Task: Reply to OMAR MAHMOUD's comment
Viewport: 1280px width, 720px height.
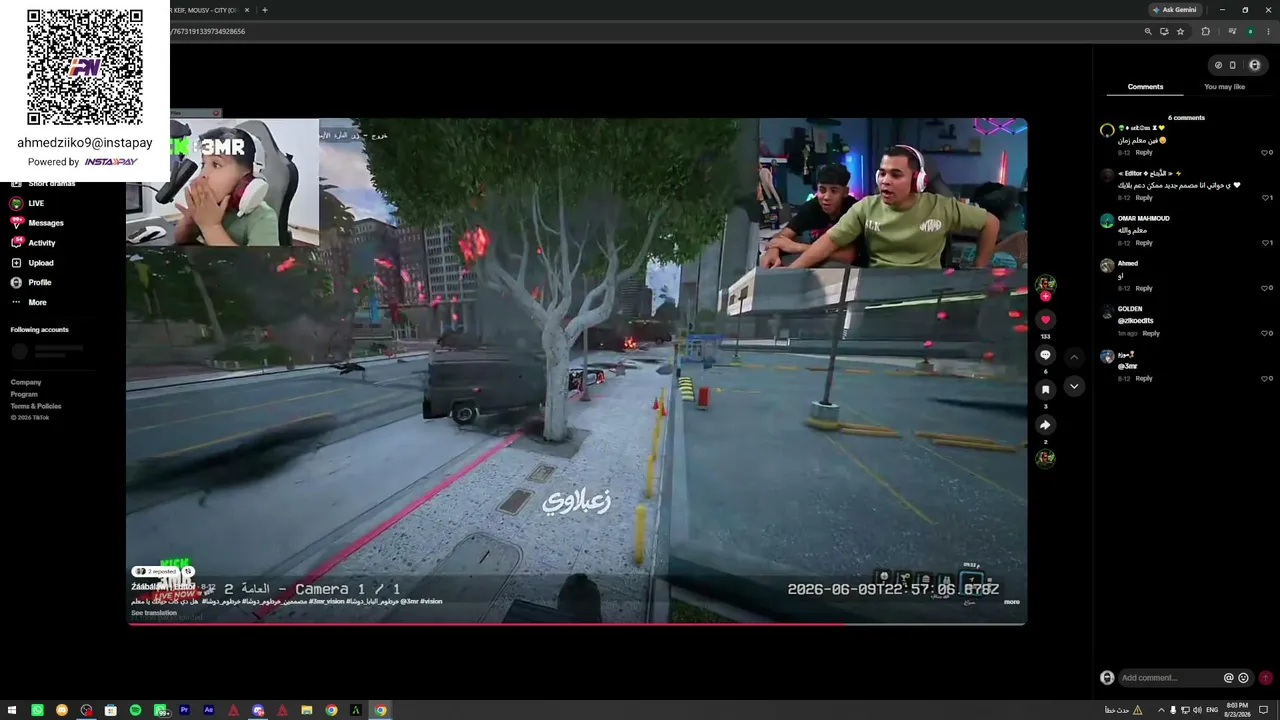Action: coord(1144,243)
